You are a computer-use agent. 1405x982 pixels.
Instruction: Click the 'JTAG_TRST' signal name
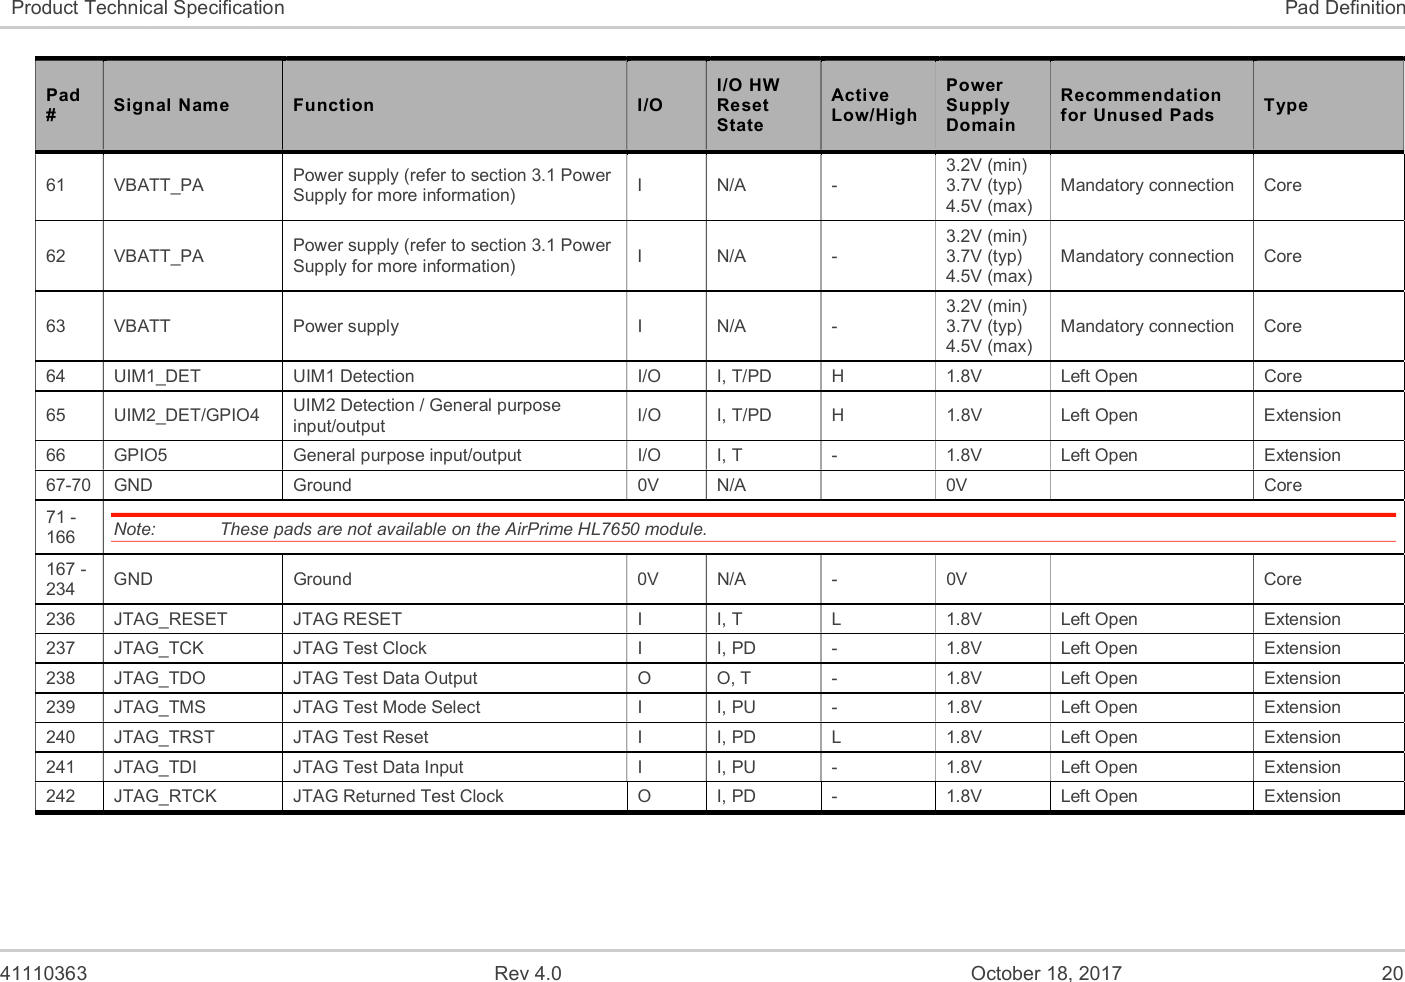(x=164, y=737)
